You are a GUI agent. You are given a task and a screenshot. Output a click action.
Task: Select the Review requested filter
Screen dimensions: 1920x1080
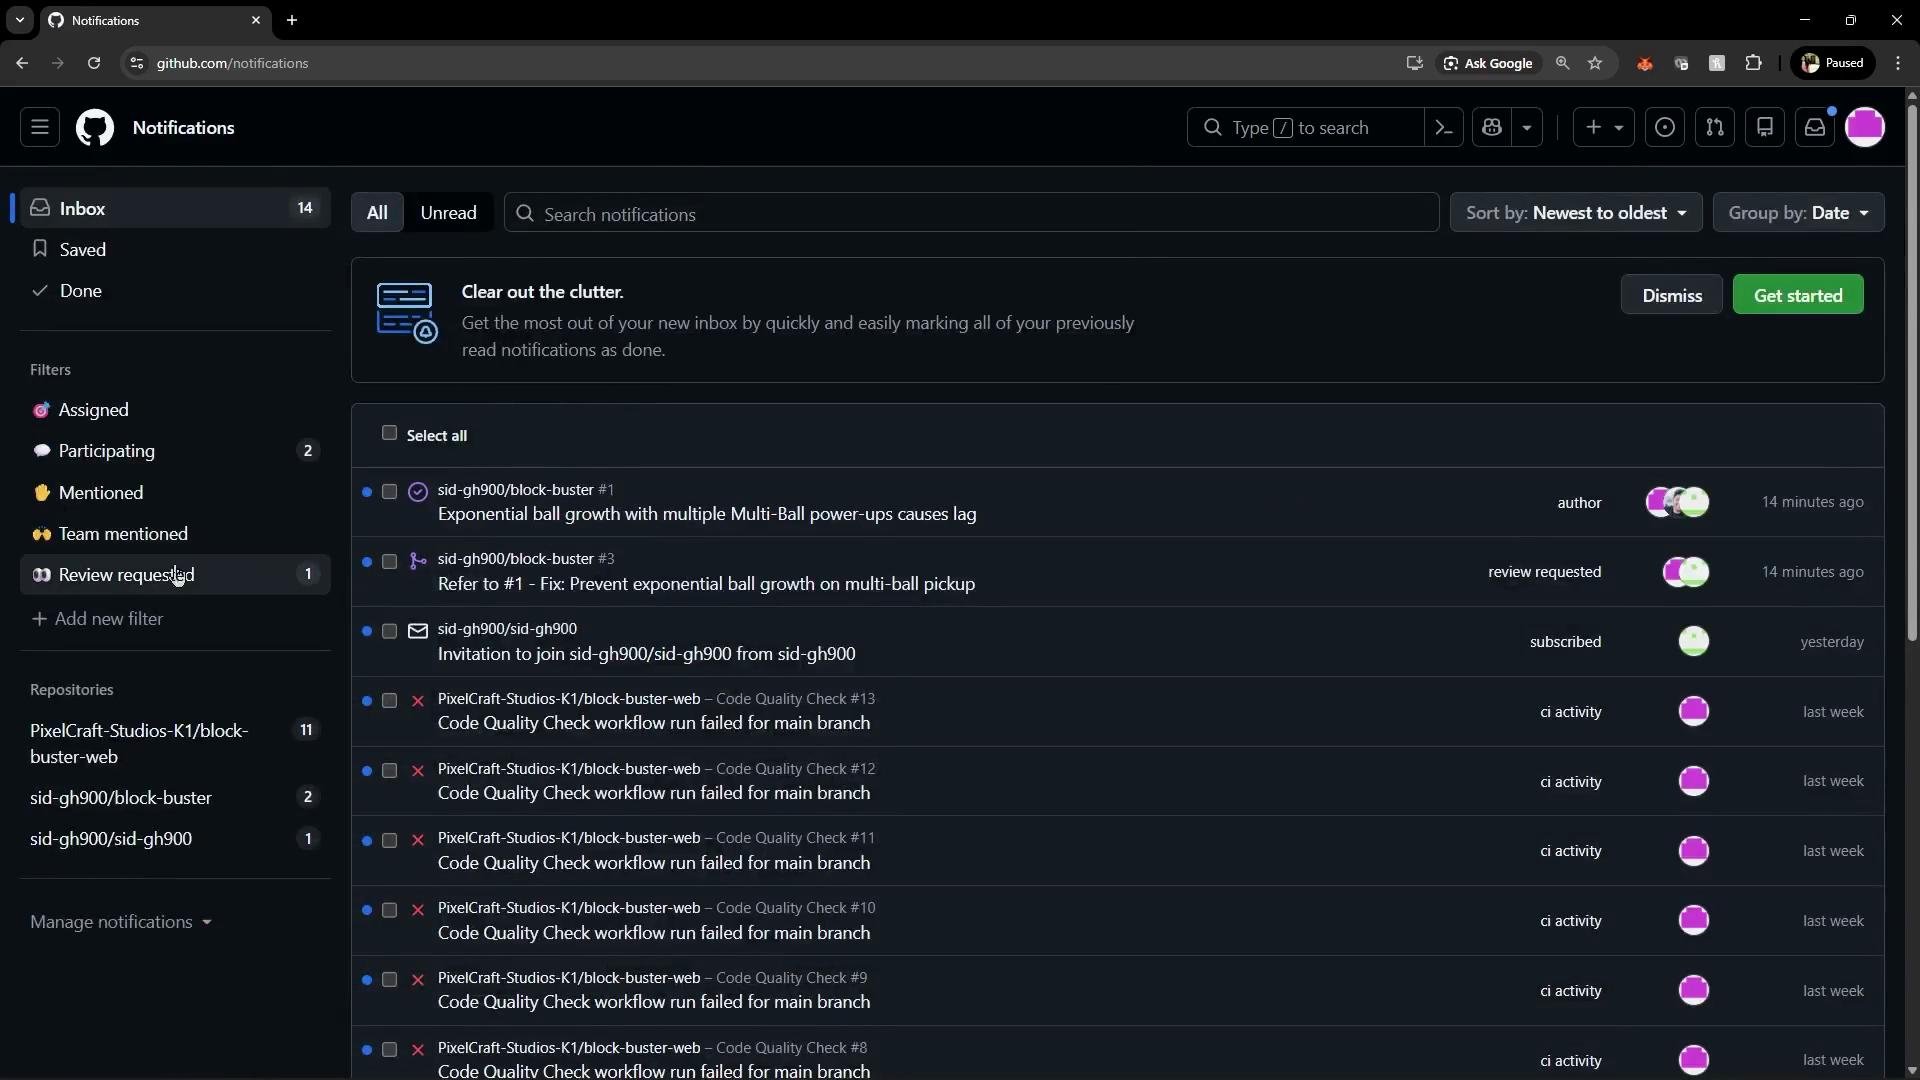pyautogui.click(x=175, y=575)
